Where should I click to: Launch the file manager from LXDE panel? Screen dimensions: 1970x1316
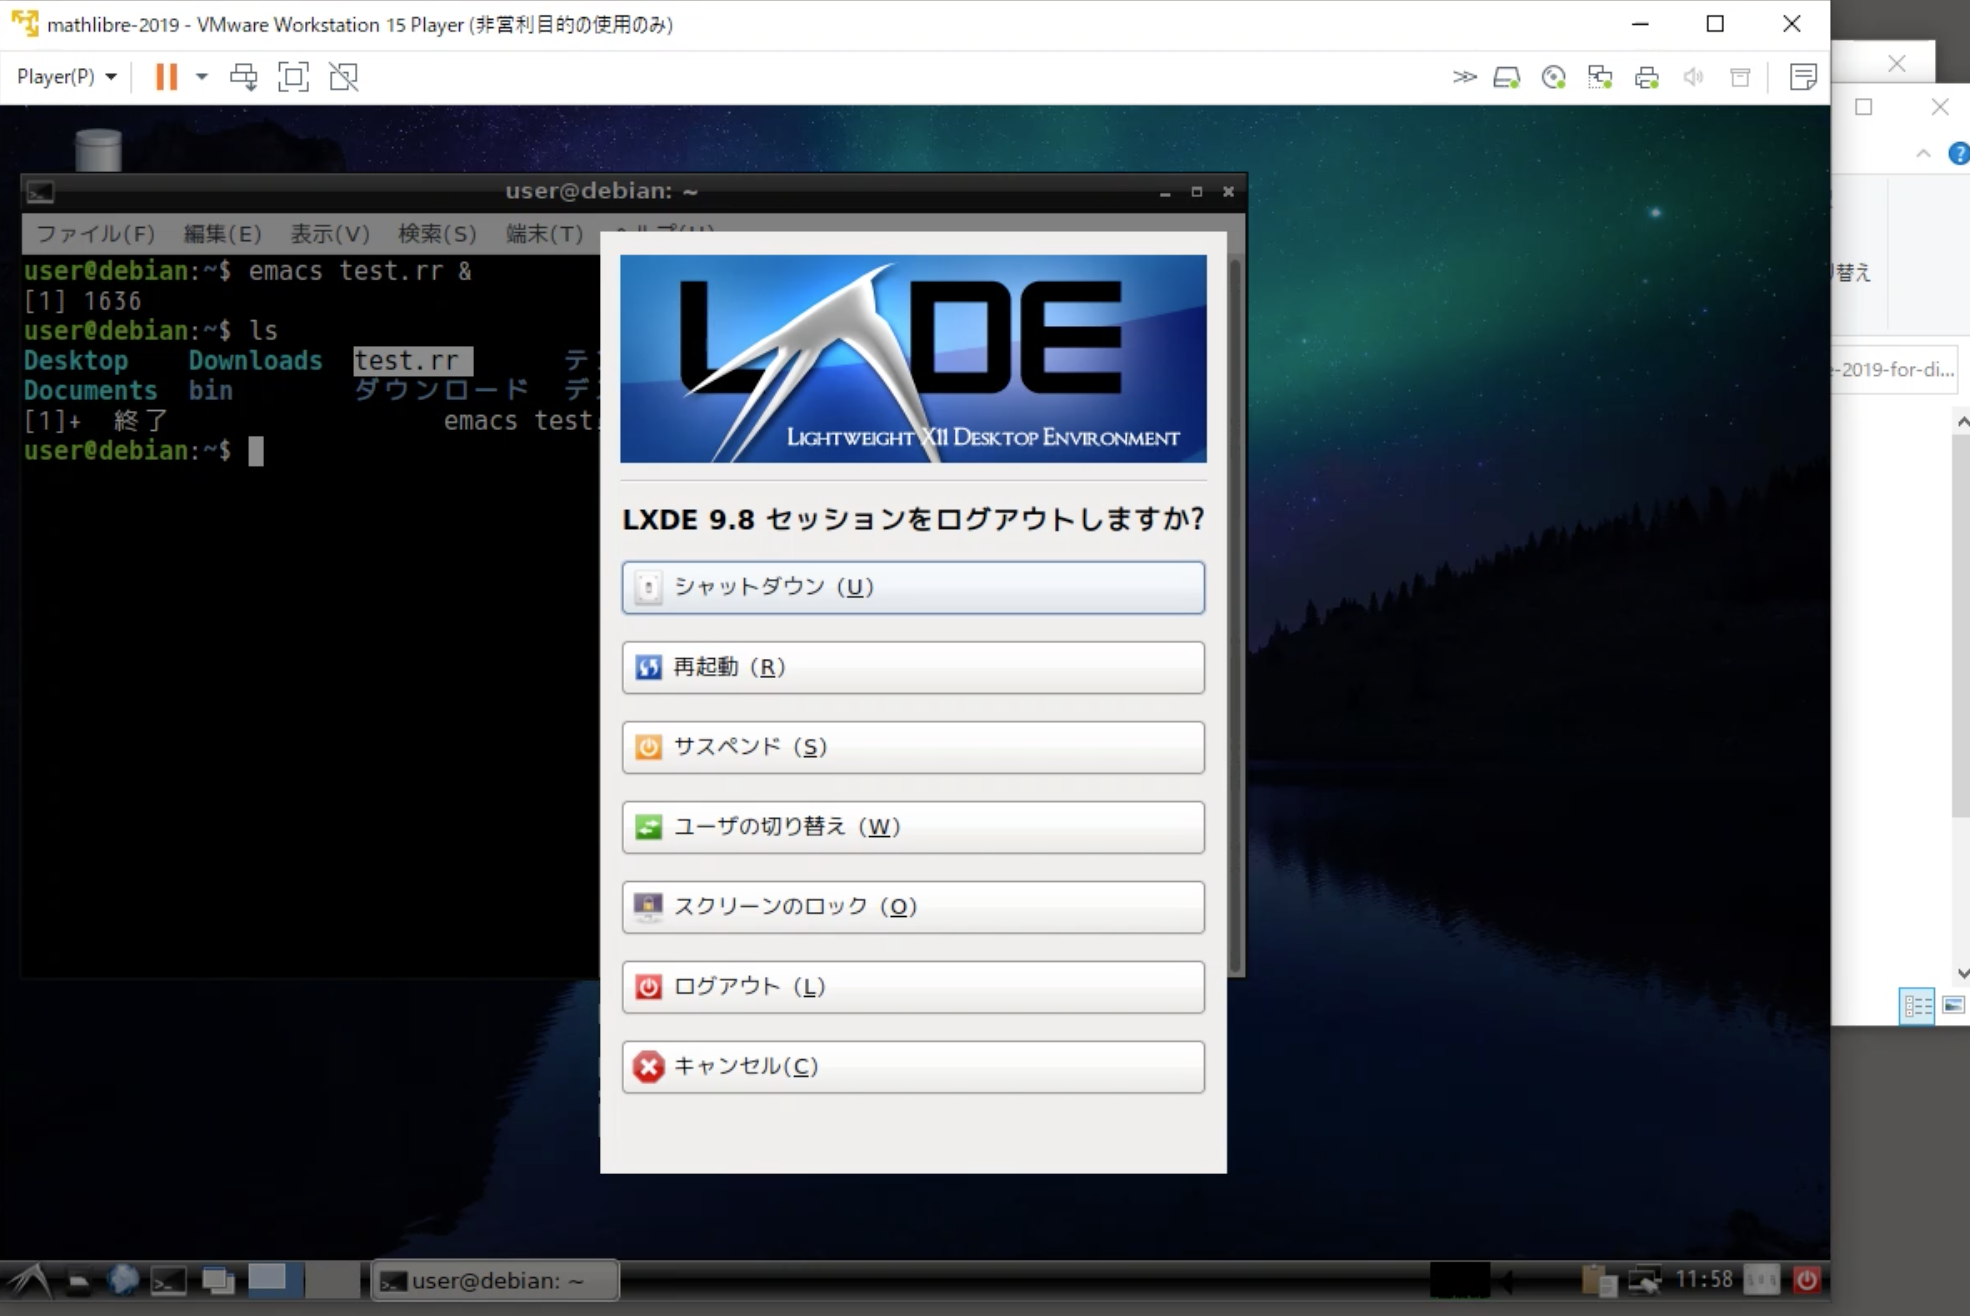[x=78, y=1280]
